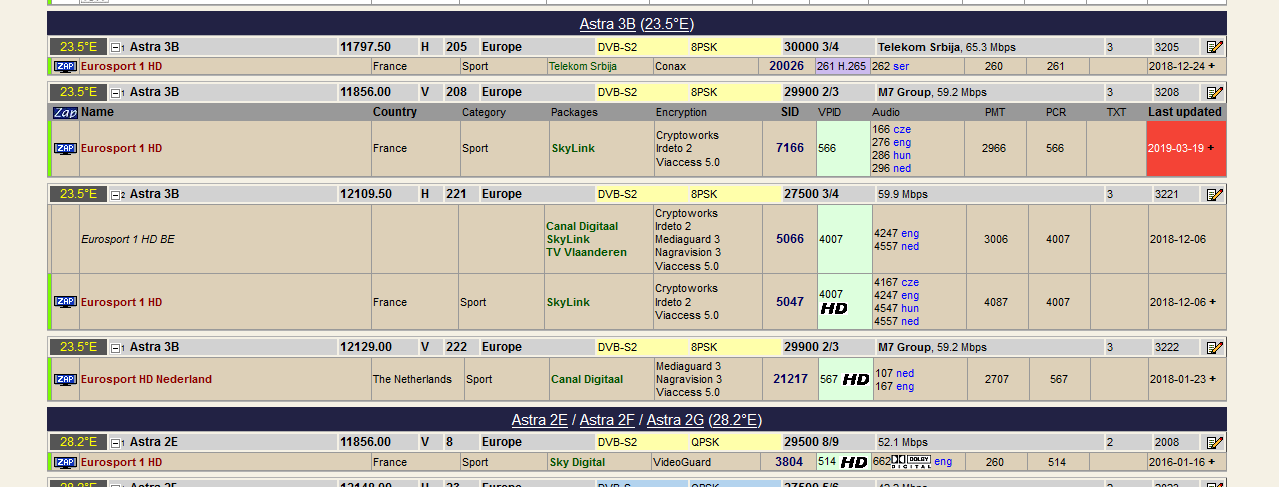This screenshot has height=487, width=1279.
Task: Click the frequency value 12129.00
Action: [366, 347]
